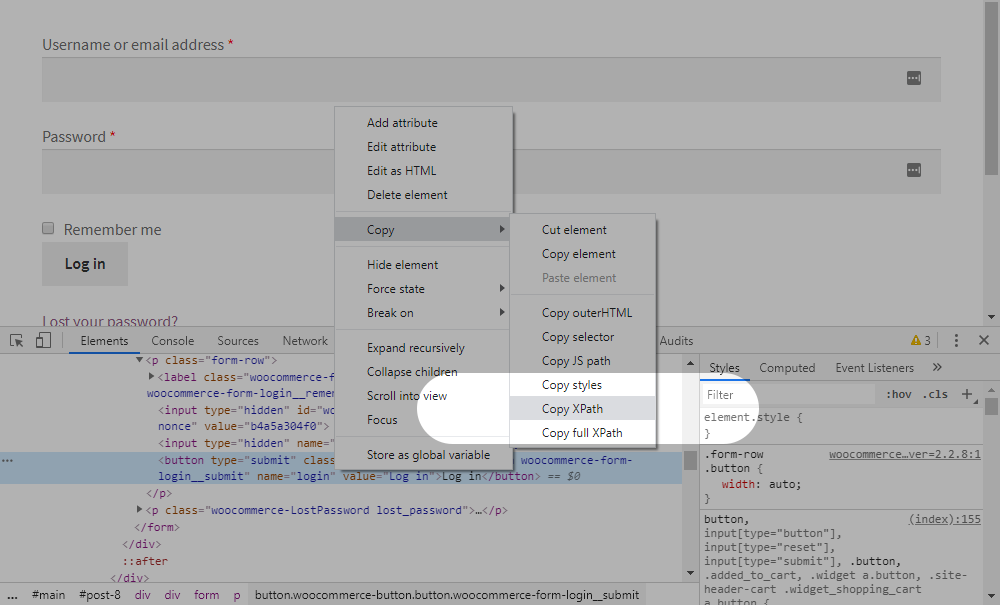This screenshot has height=605, width=1000.
Task: Tick the Remember me checkbox
Action: [48, 228]
